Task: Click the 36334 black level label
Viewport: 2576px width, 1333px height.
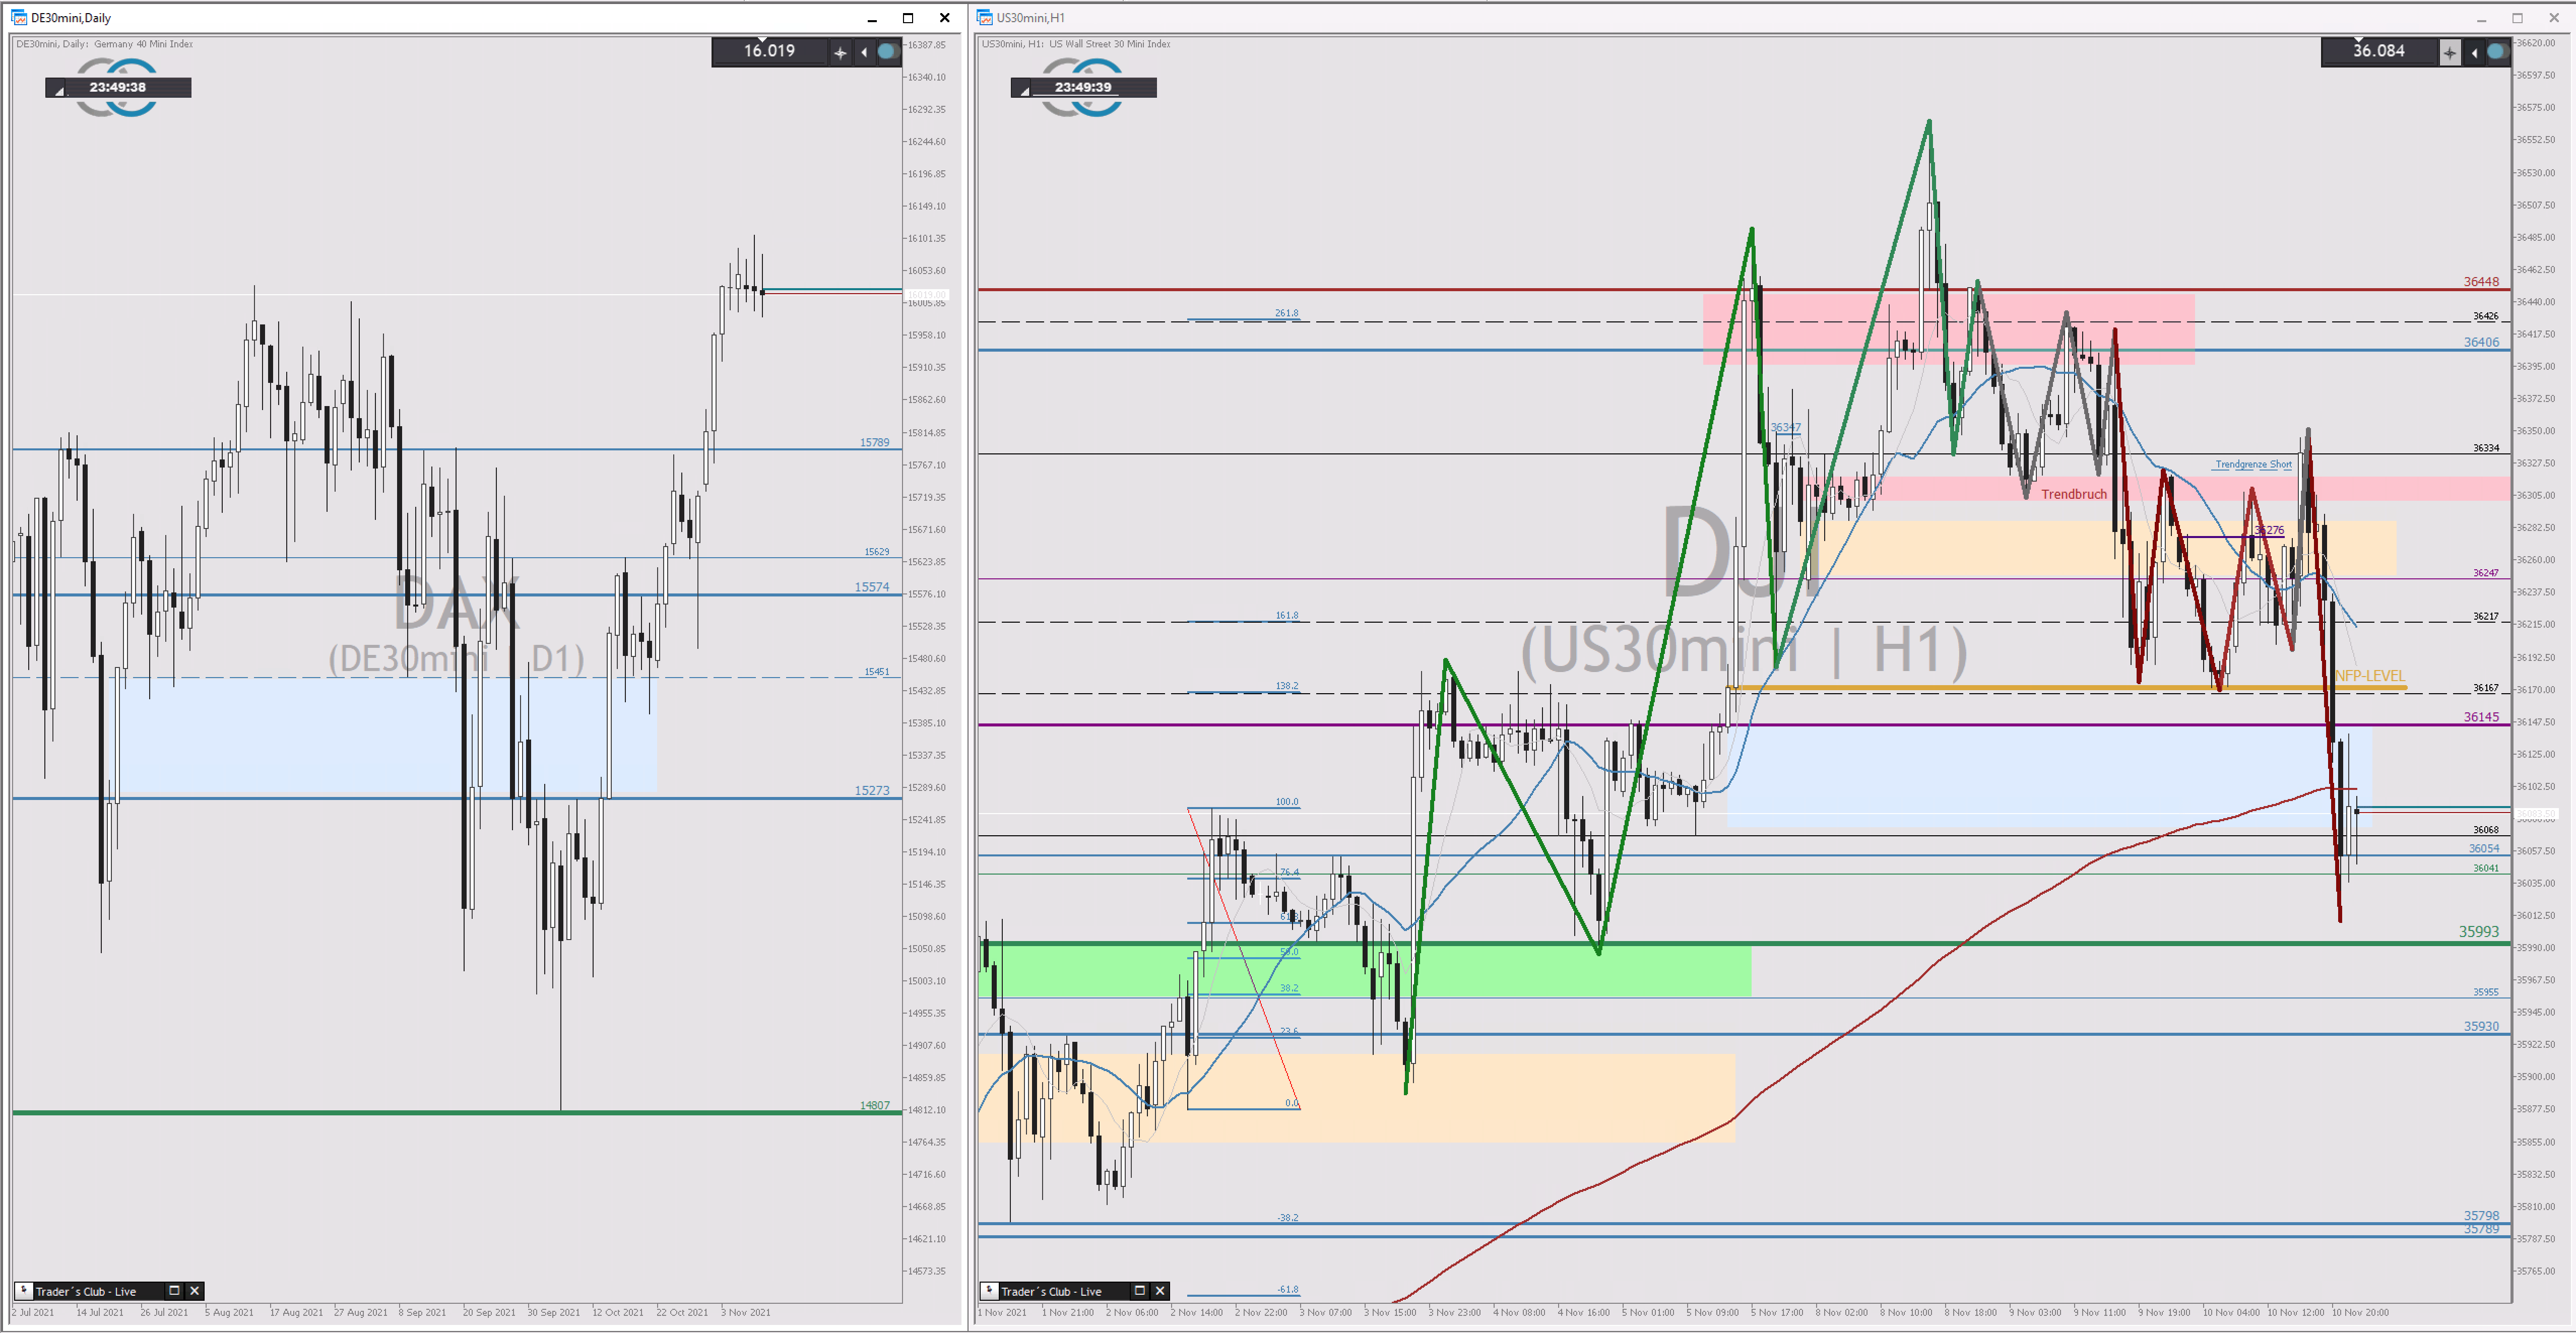Action: coord(2486,448)
